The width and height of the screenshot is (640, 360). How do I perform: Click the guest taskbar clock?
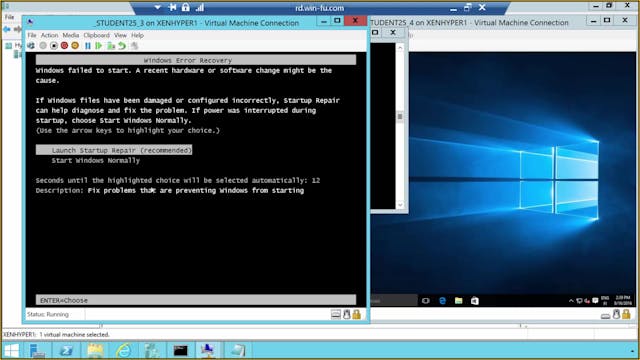pos(623,300)
